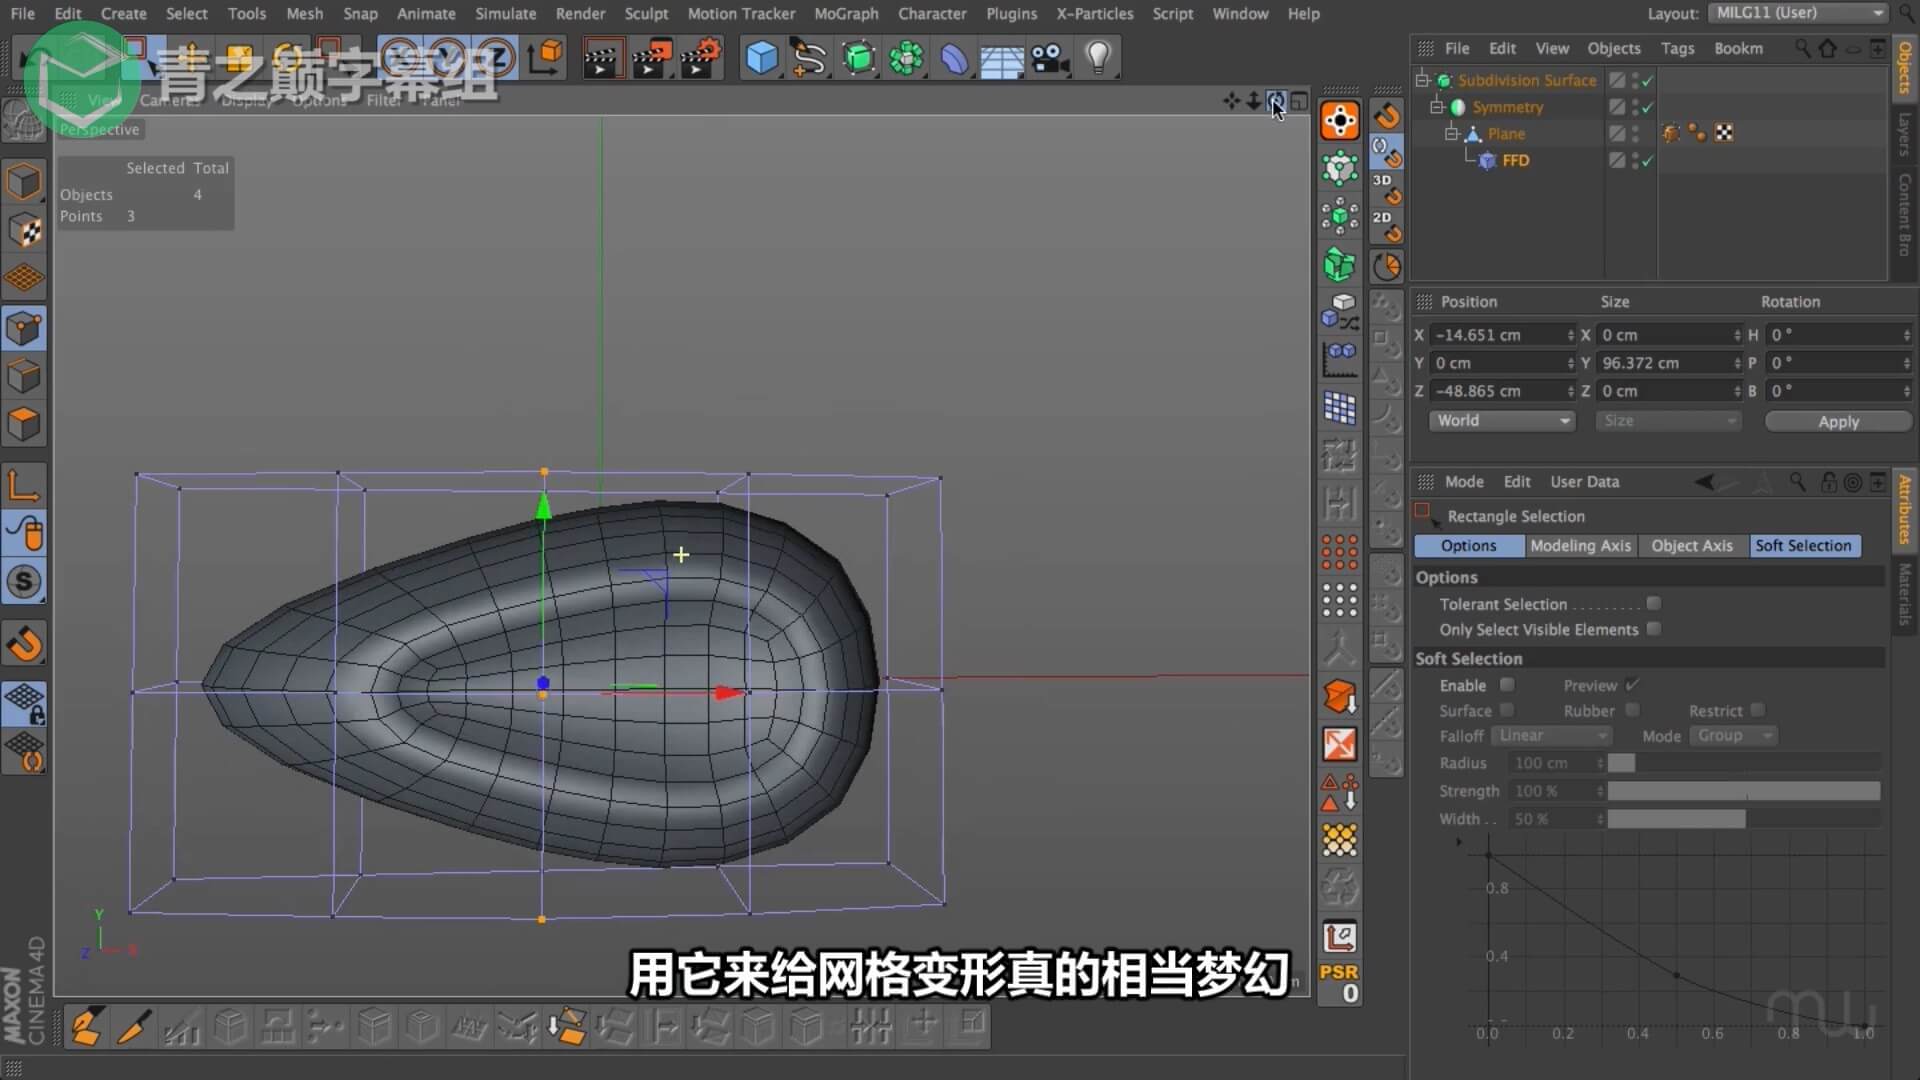
Task: Open the MoGraph menu
Action: (845, 14)
